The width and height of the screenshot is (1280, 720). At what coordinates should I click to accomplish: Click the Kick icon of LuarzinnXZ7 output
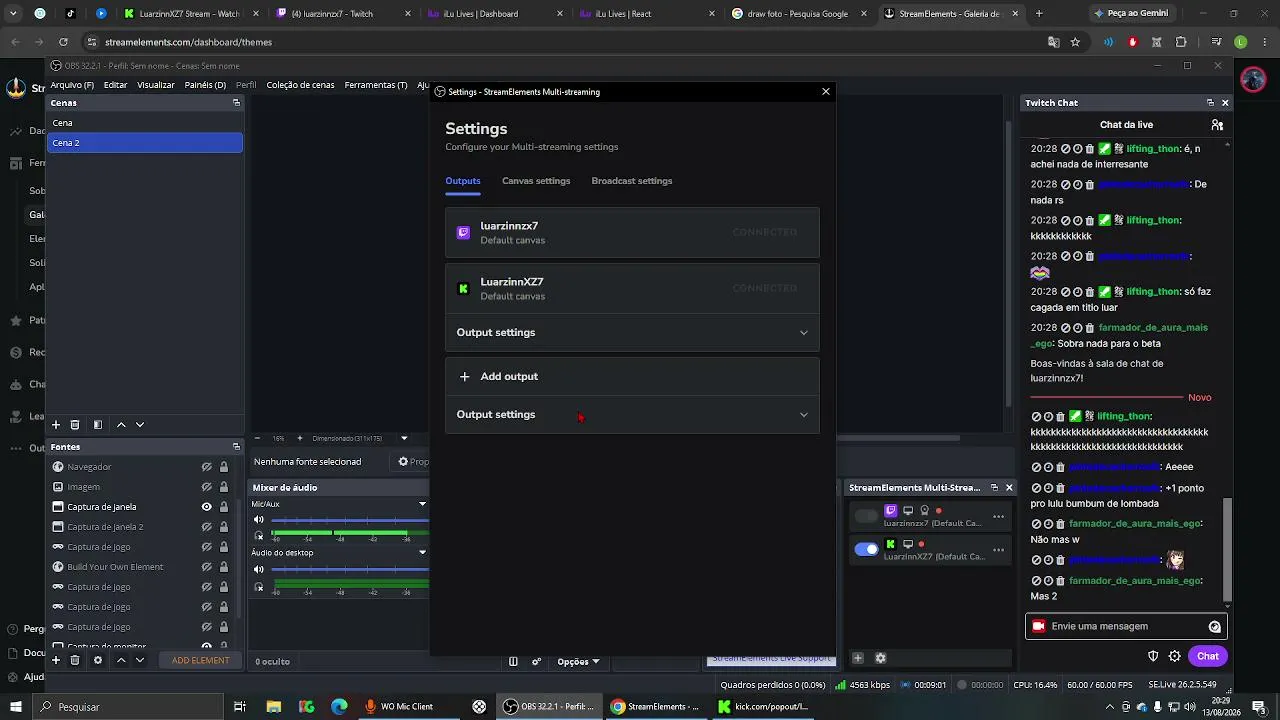(890, 544)
